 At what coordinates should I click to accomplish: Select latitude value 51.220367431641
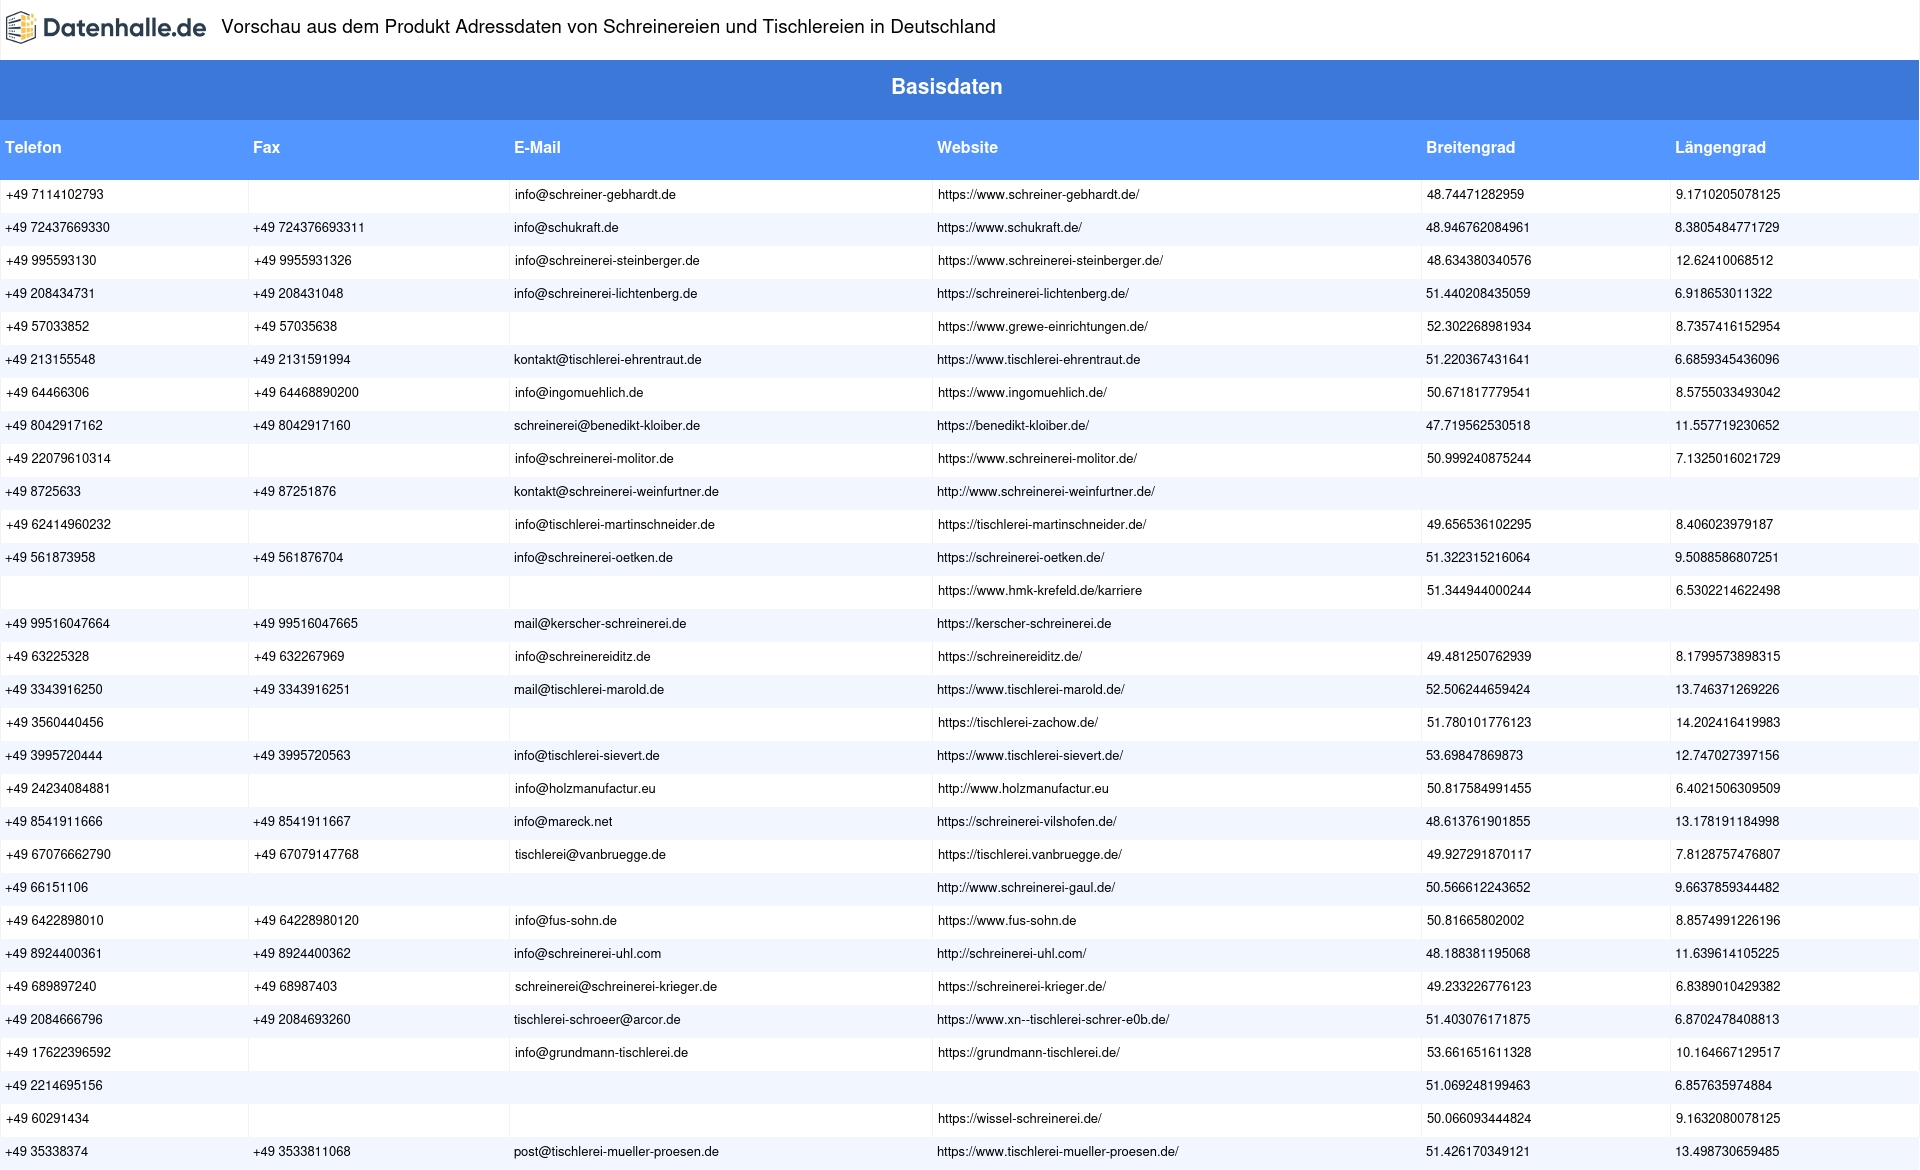coord(1478,360)
